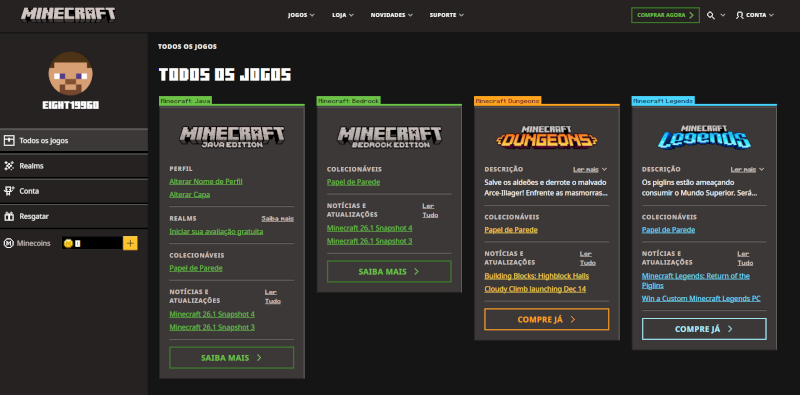
Task: Select Resgatar in sidebar
Action: pyautogui.click(x=74, y=216)
